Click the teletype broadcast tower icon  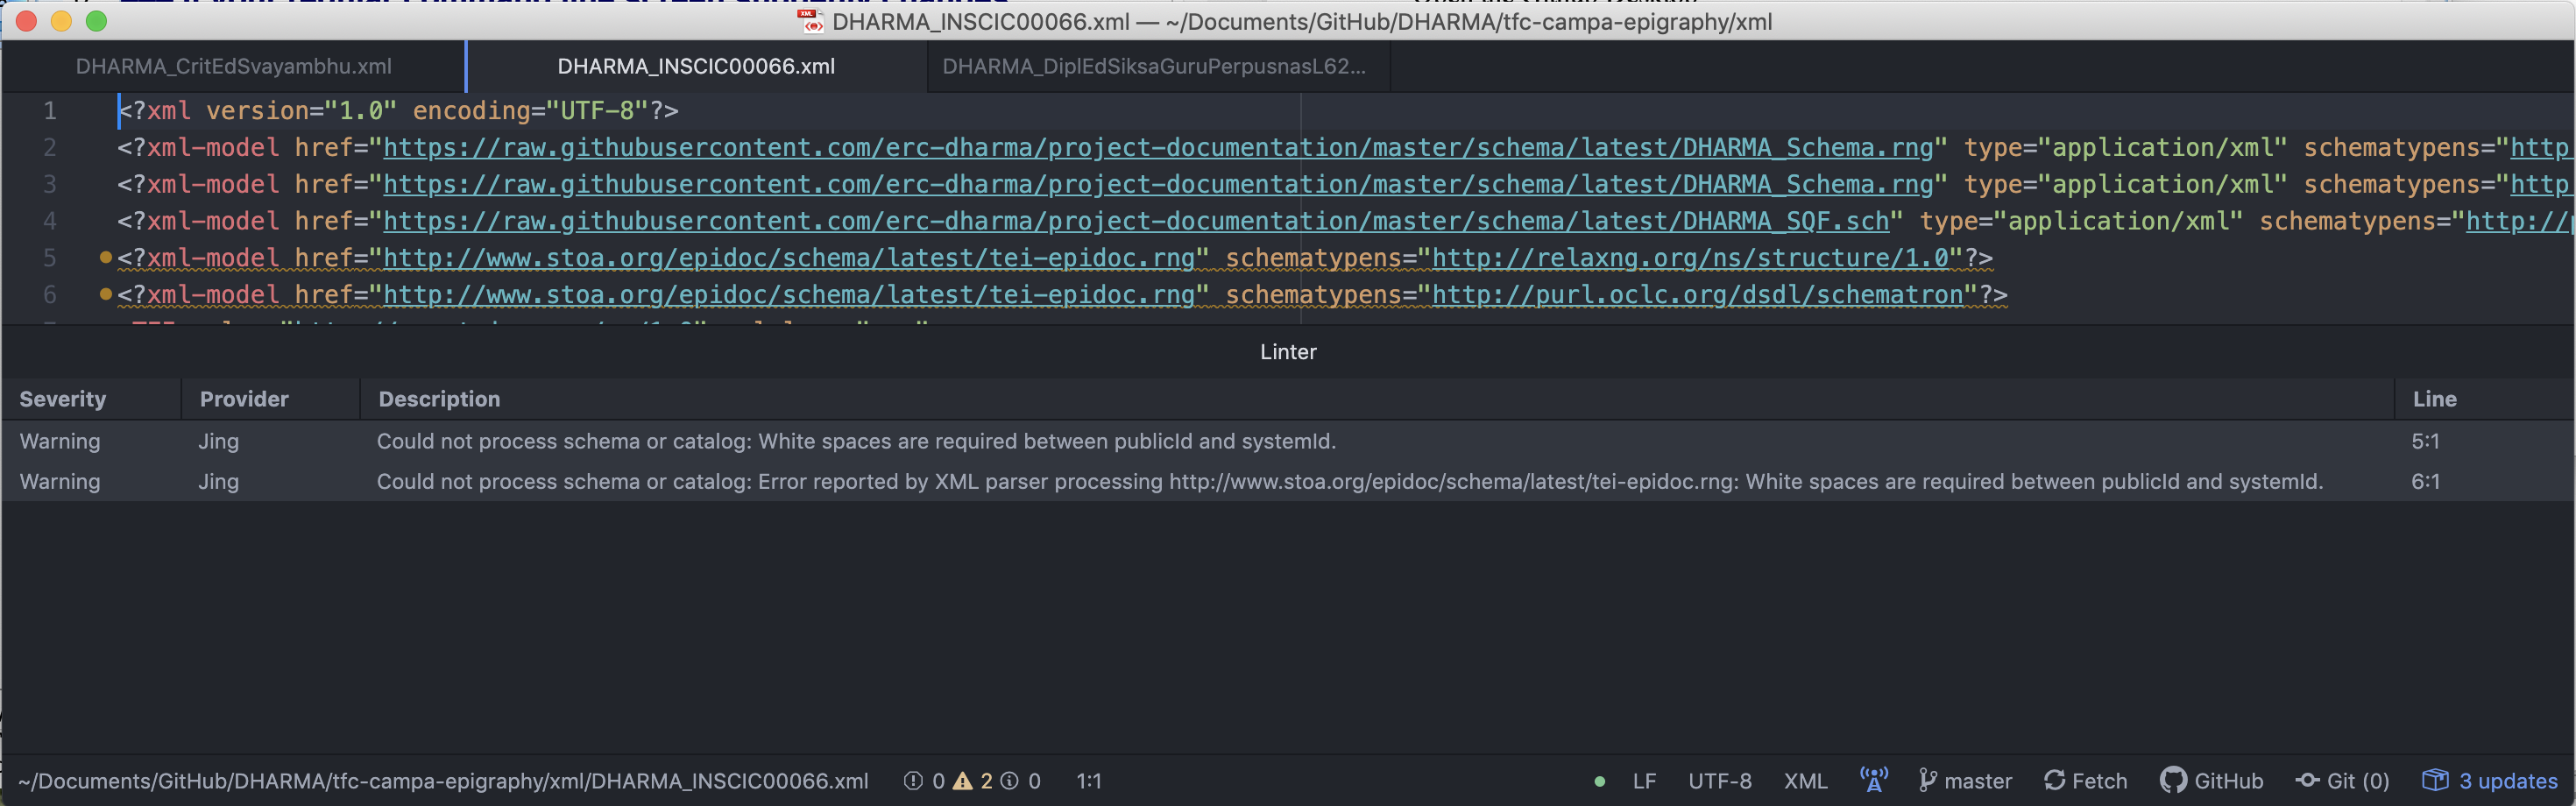point(1873,780)
